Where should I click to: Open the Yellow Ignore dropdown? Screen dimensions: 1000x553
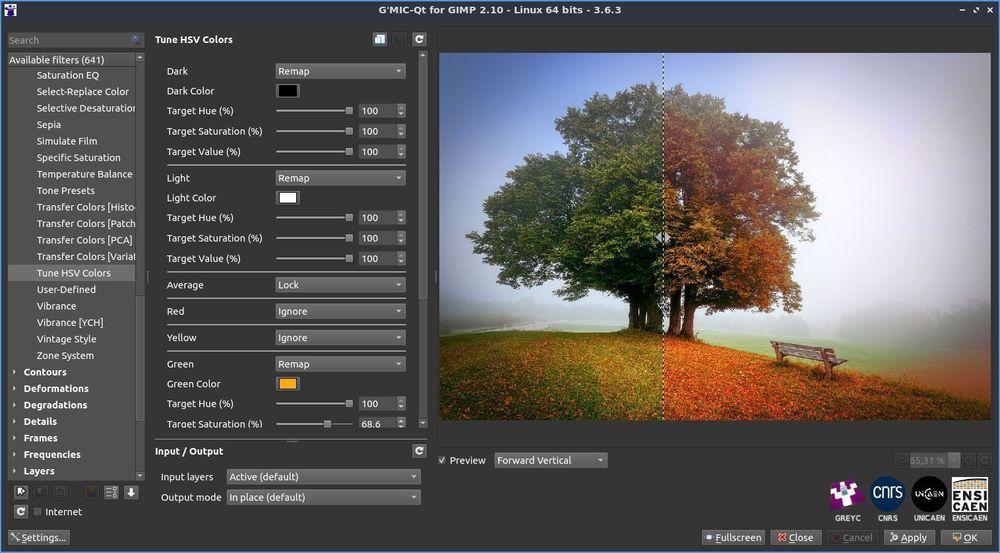click(x=340, y=338)
